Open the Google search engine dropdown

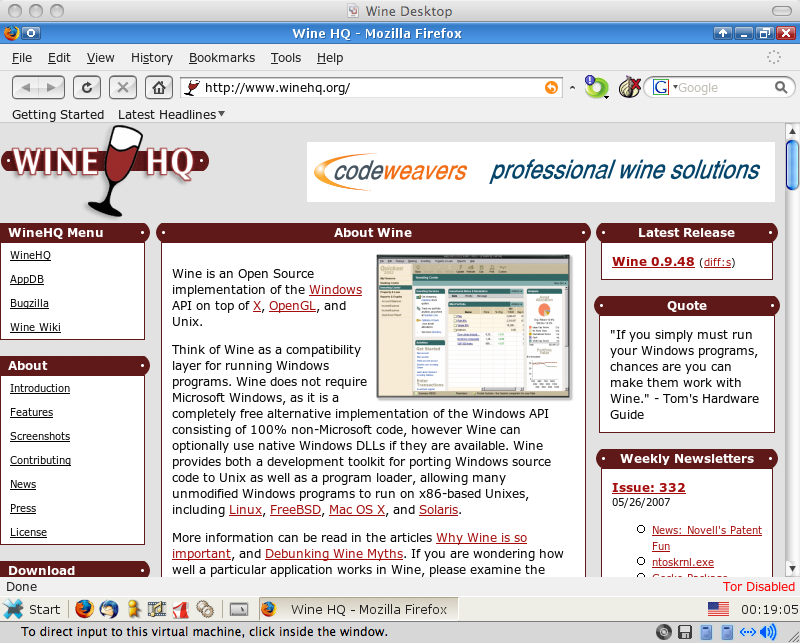coord(665,88)
